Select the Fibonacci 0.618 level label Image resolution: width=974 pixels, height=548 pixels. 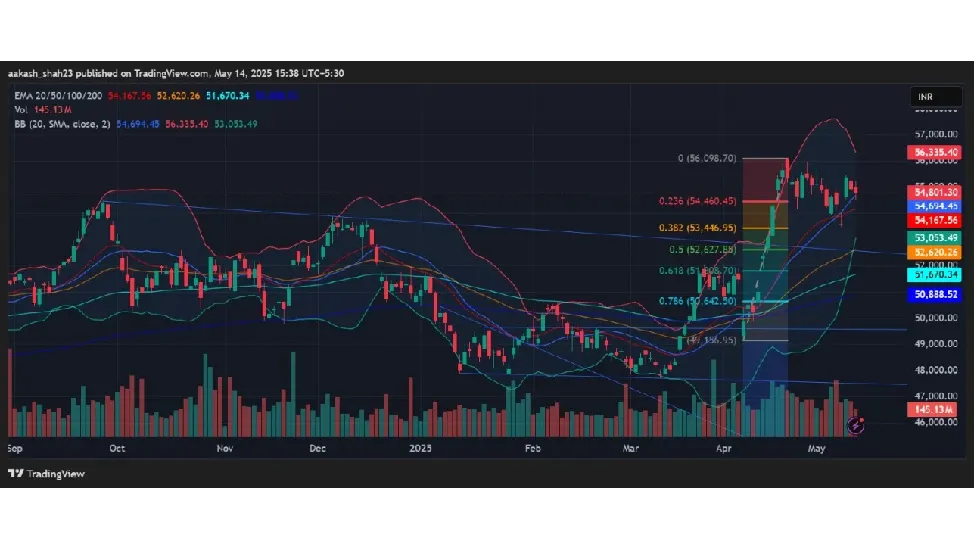pos(698,271)
